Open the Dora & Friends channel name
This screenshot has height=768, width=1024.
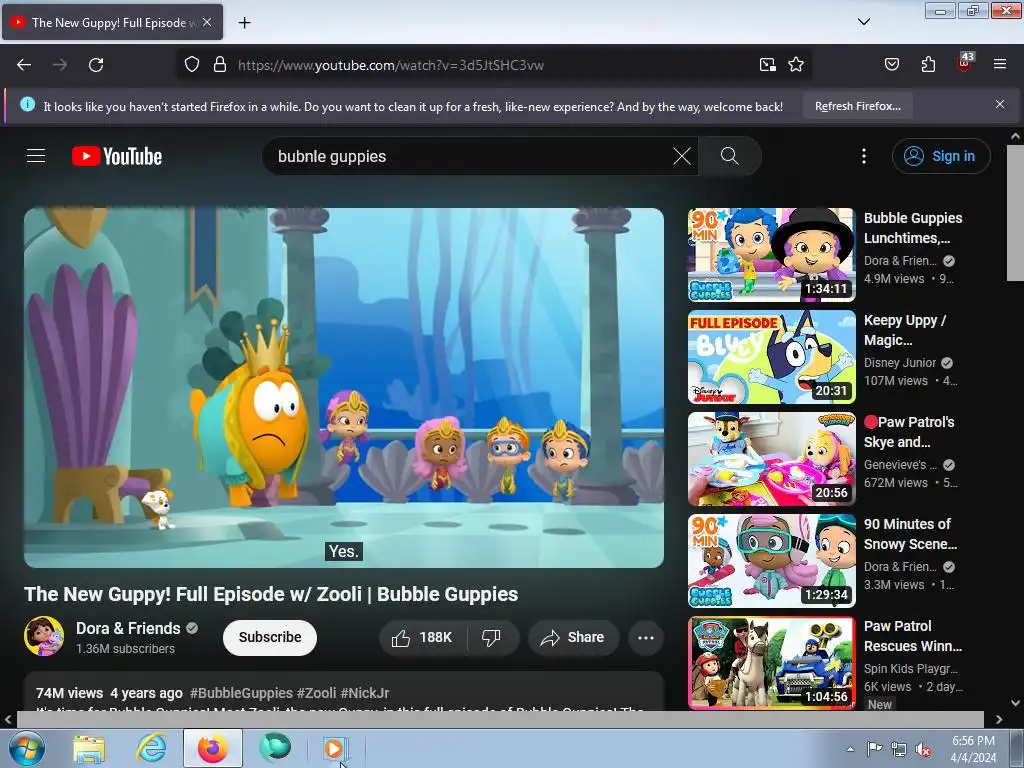pos(128,628)
